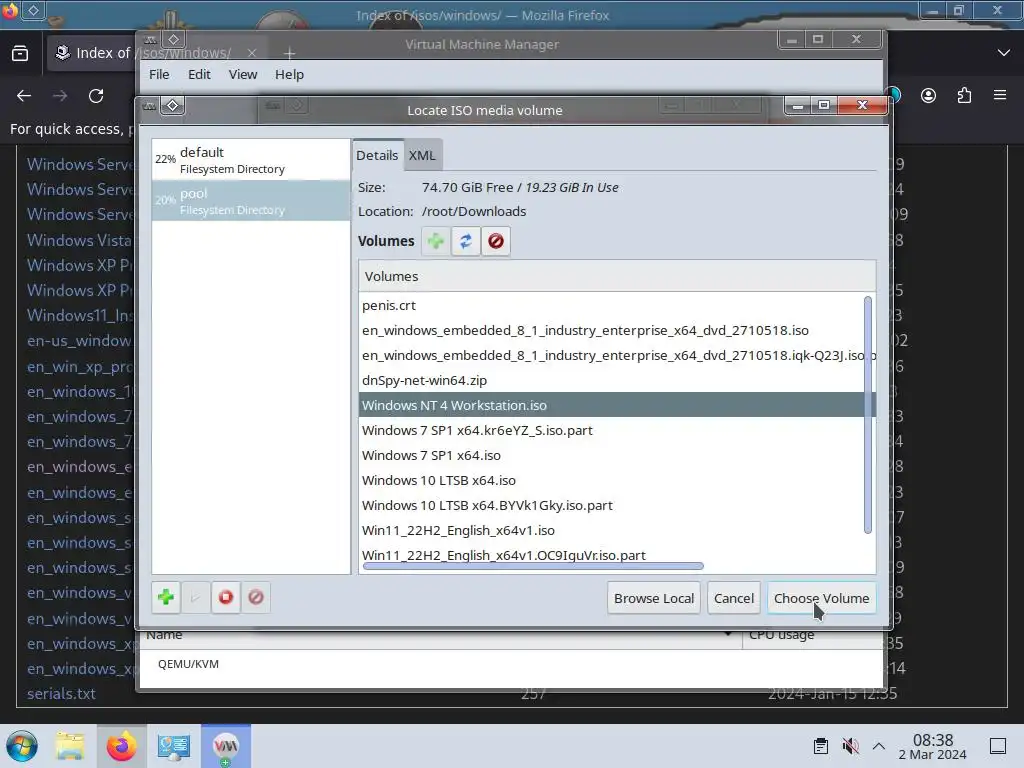Start the selected storage pool
Viewport: 1024px width, 768px height.
(195, 597)
